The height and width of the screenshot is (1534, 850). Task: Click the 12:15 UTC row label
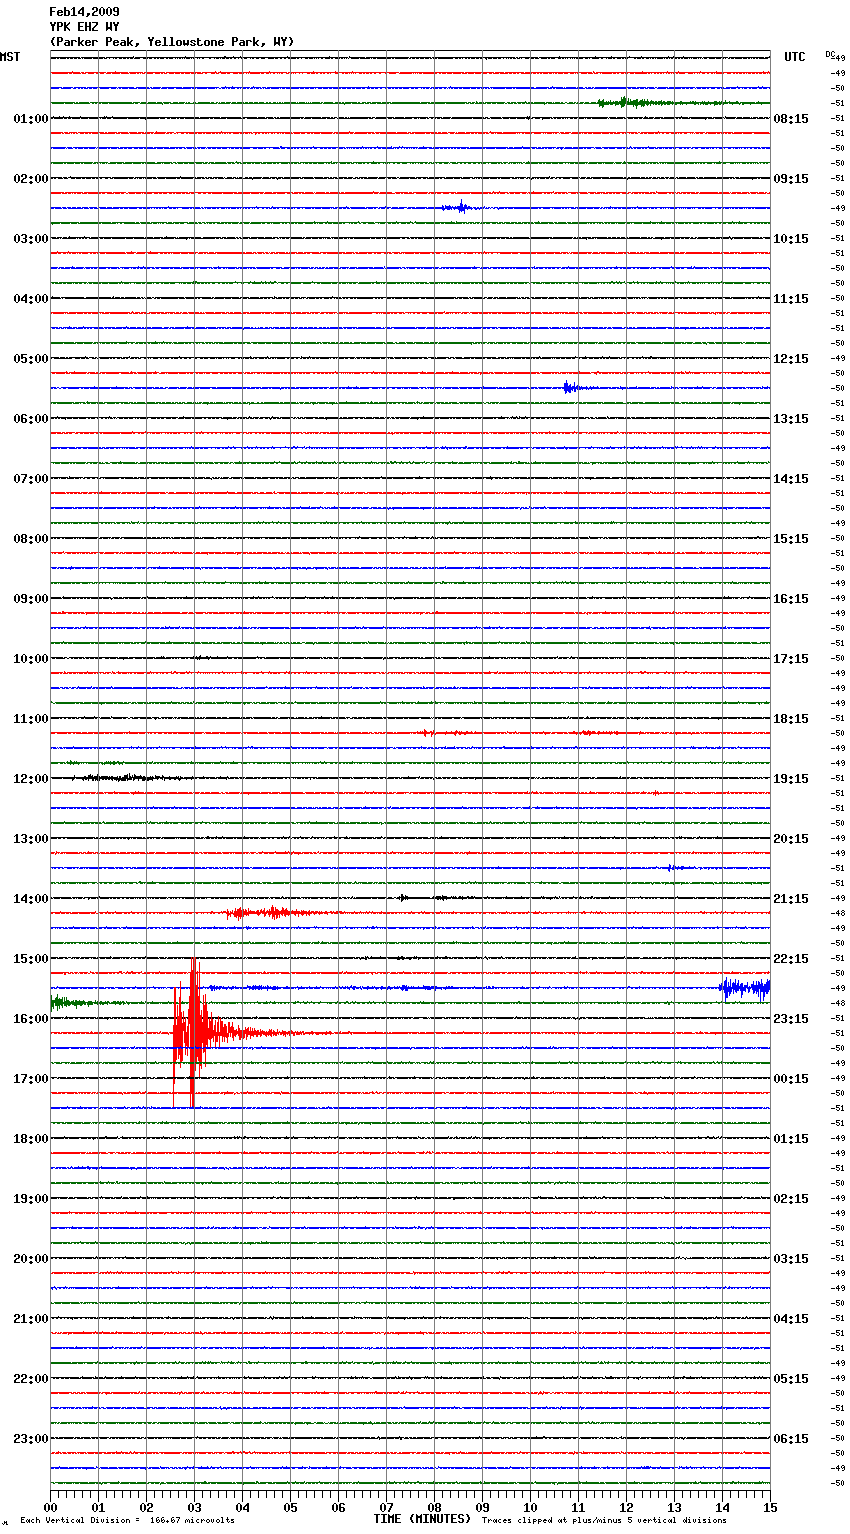(791, 359)
